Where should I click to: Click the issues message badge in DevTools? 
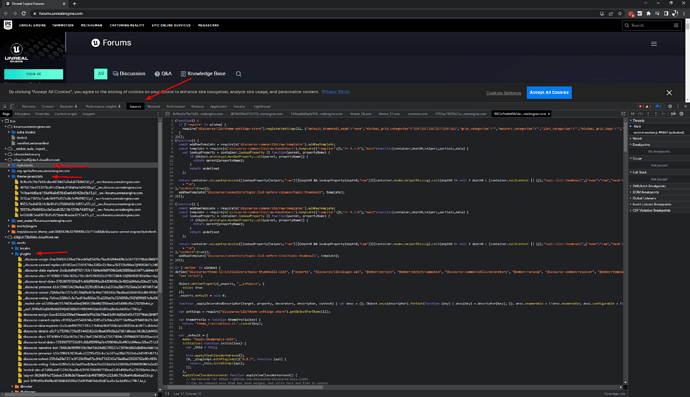pos(658,107)
